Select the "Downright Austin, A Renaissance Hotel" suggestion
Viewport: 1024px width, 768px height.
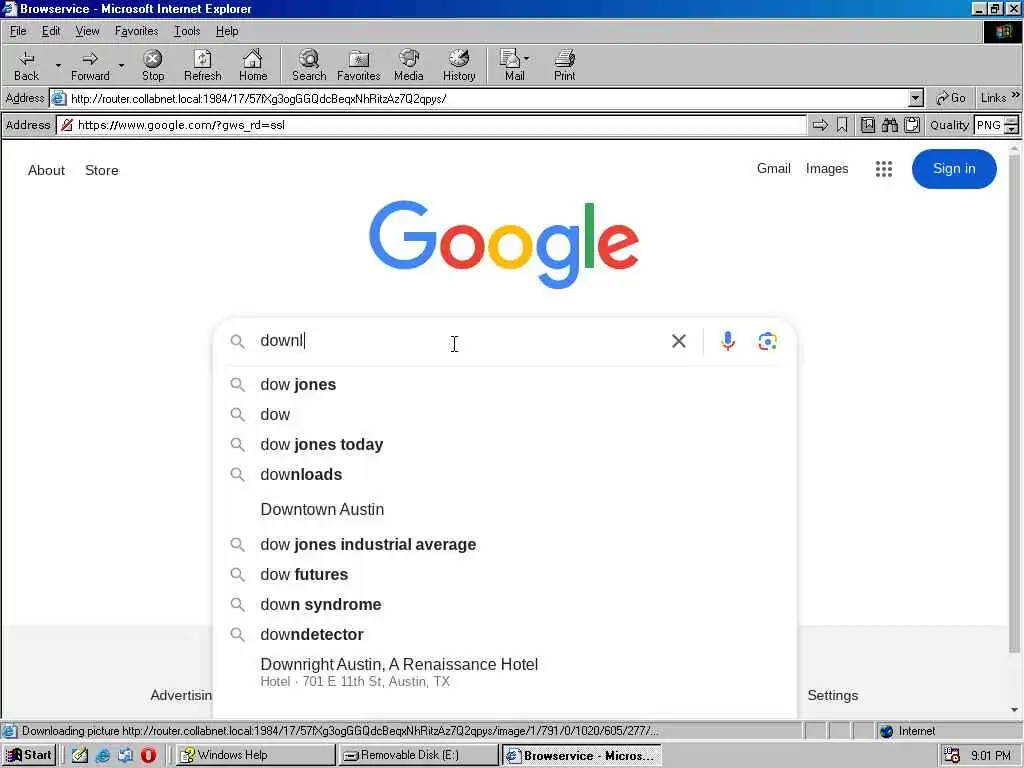point(505,672)
